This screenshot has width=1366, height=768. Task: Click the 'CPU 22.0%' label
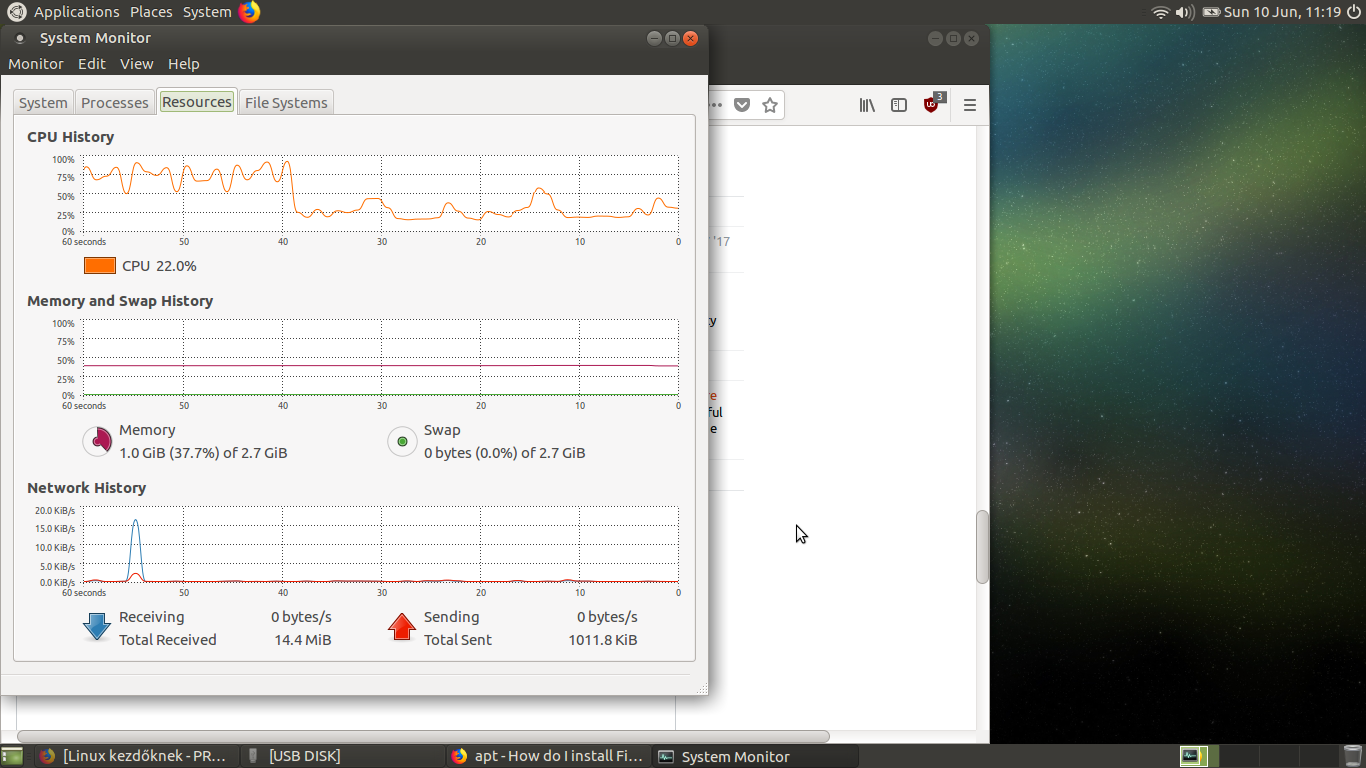(x=159, y=266)
